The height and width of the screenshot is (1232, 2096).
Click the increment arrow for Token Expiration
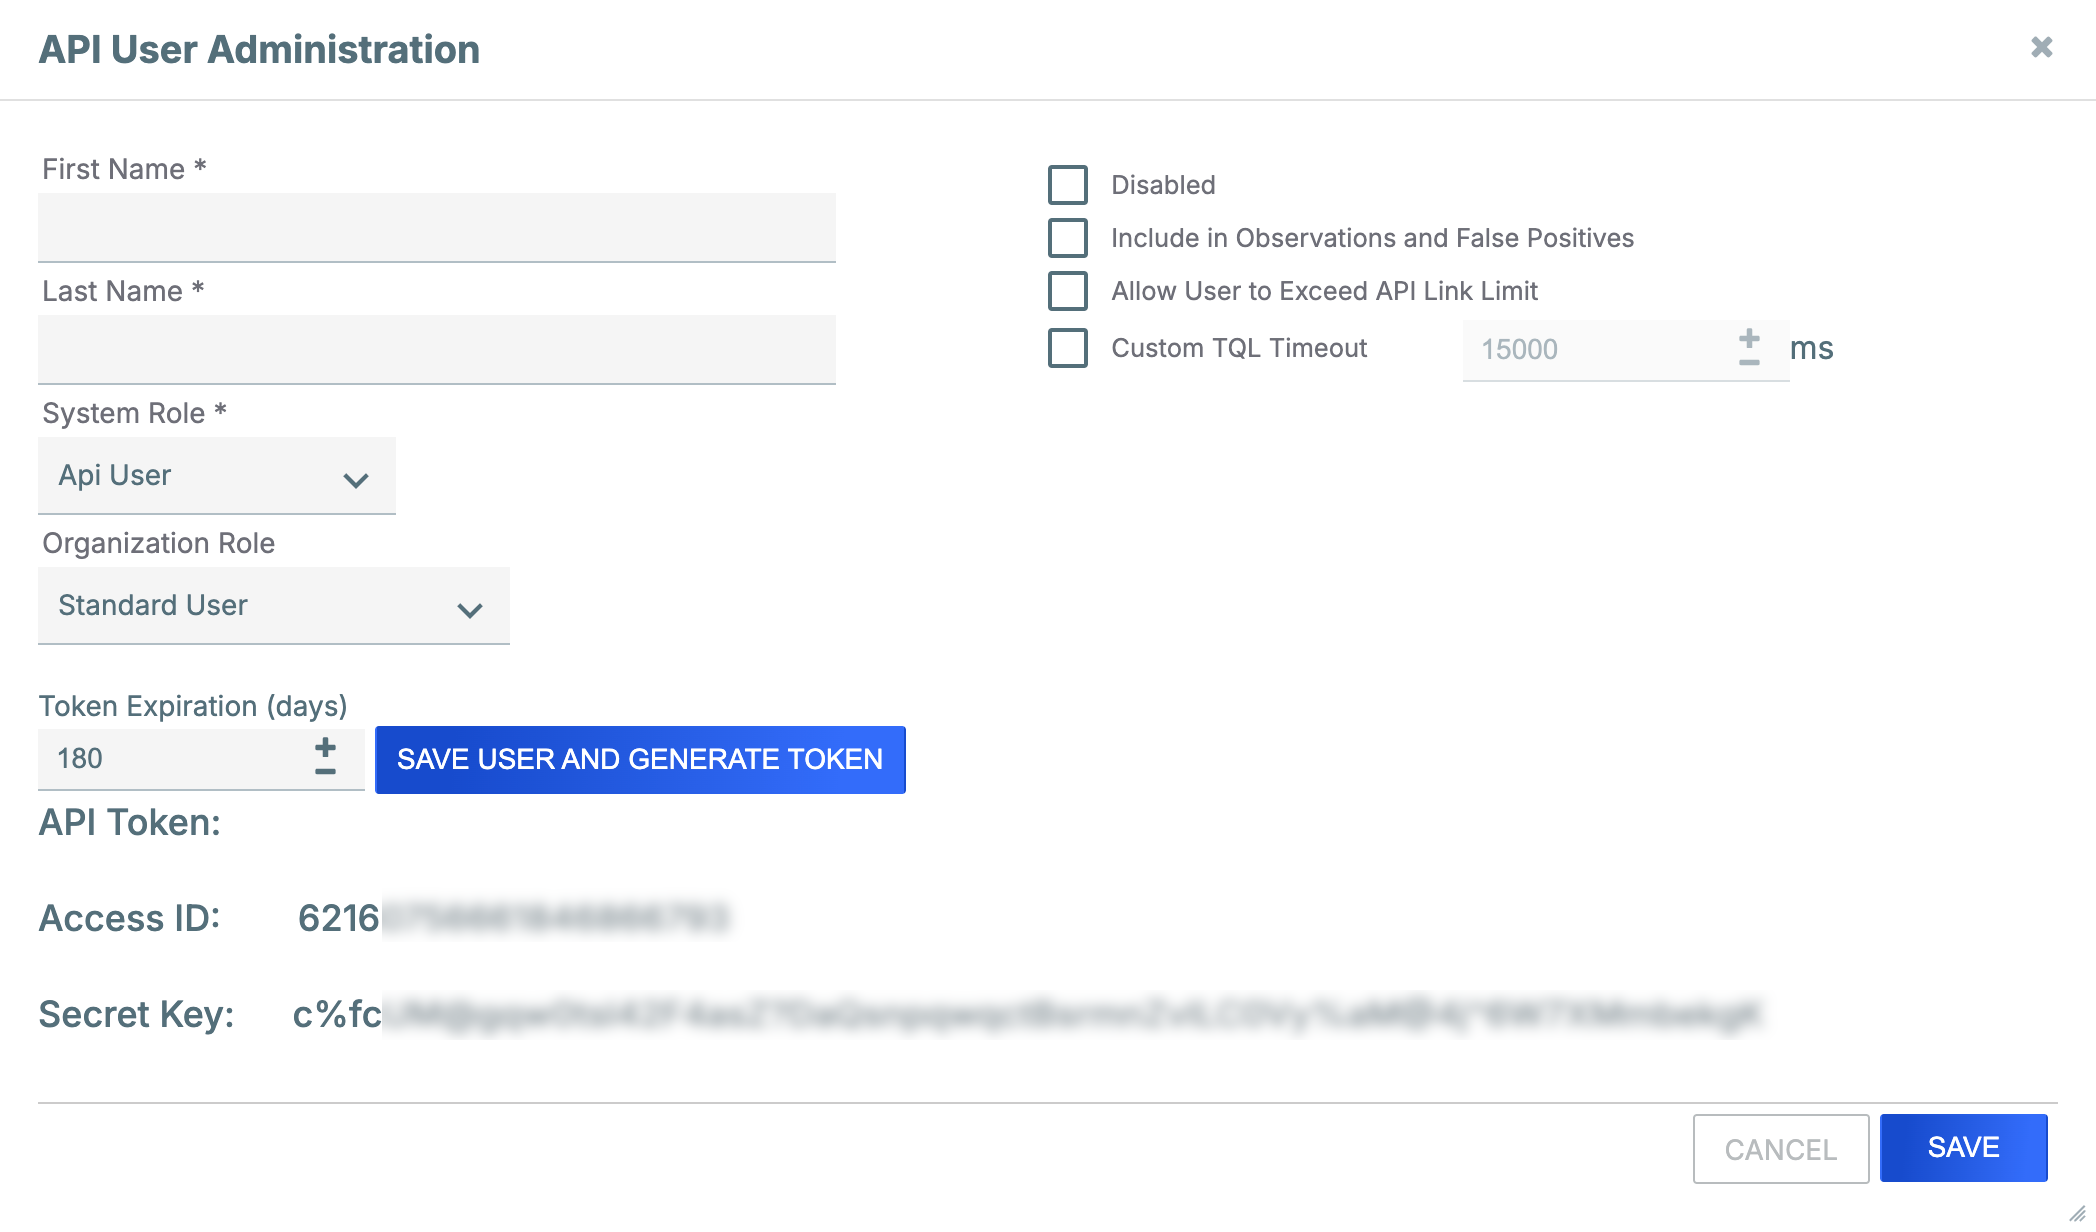[x=324, y=747]
